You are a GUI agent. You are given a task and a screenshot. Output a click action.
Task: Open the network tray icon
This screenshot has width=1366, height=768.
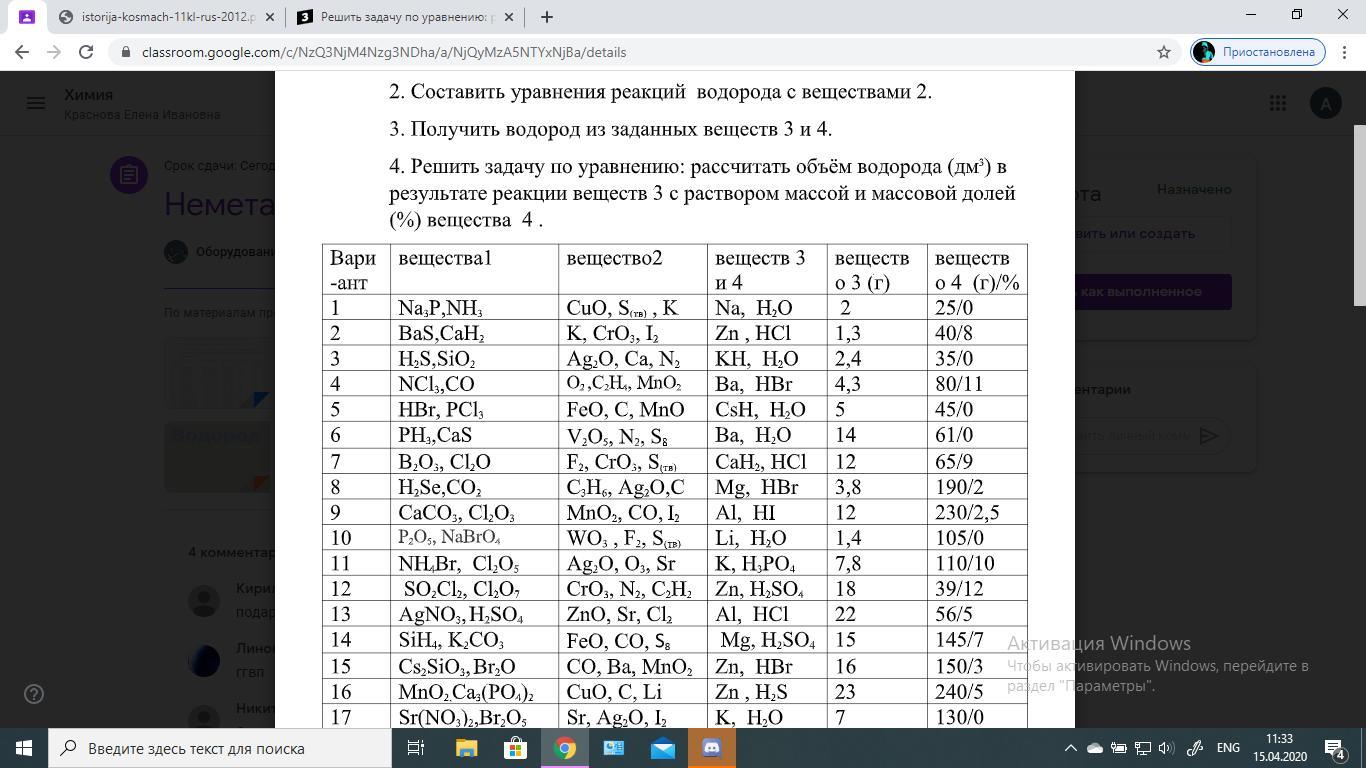[x=1142, y=748]
